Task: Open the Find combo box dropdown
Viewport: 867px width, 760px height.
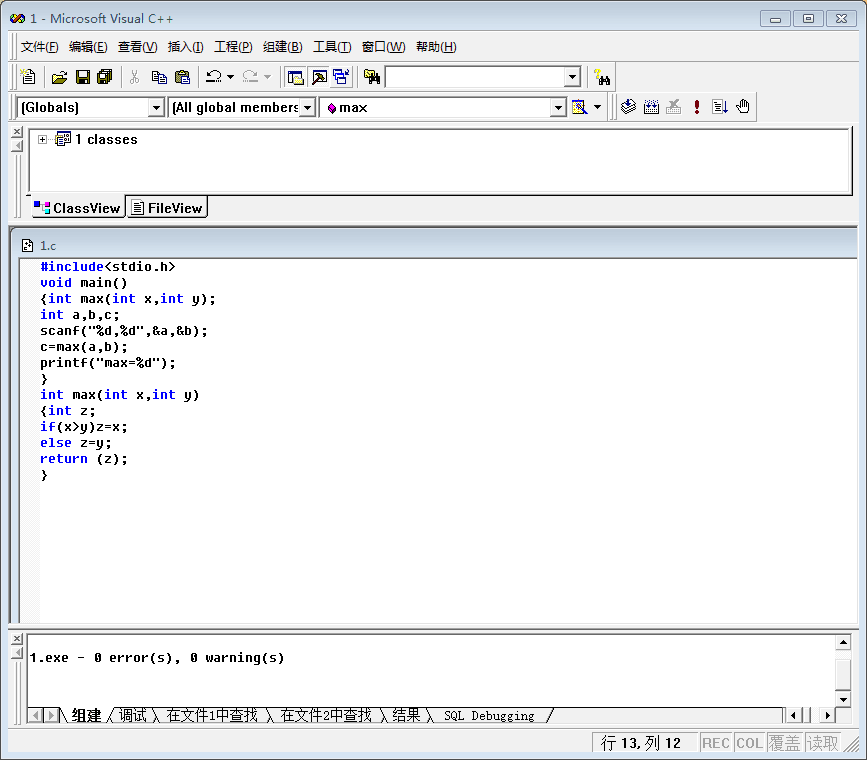Action: click(572, 77)
